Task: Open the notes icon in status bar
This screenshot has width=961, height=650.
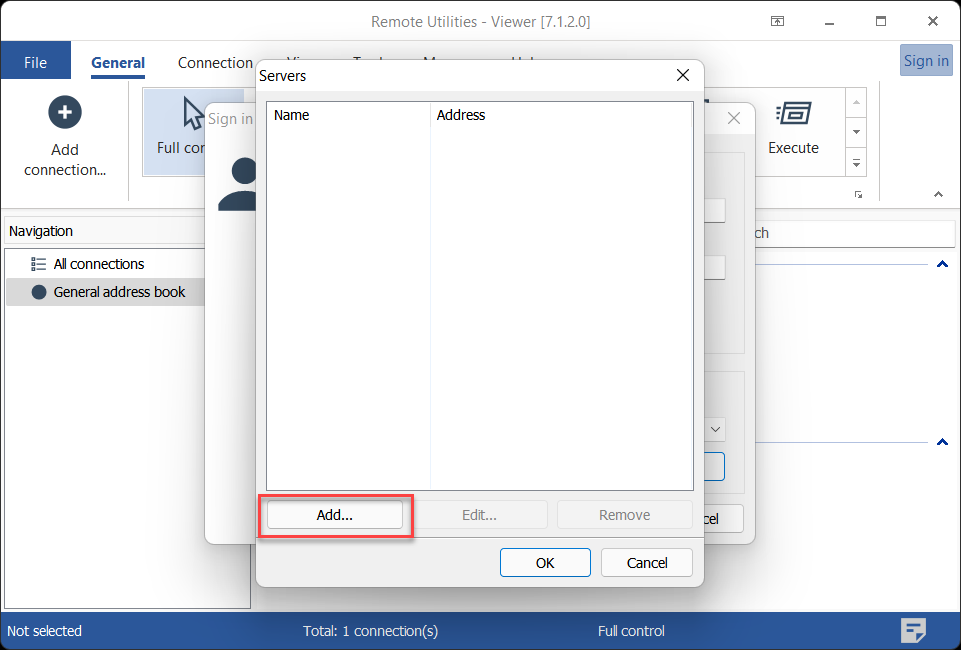Action: [x=912, y=630]
